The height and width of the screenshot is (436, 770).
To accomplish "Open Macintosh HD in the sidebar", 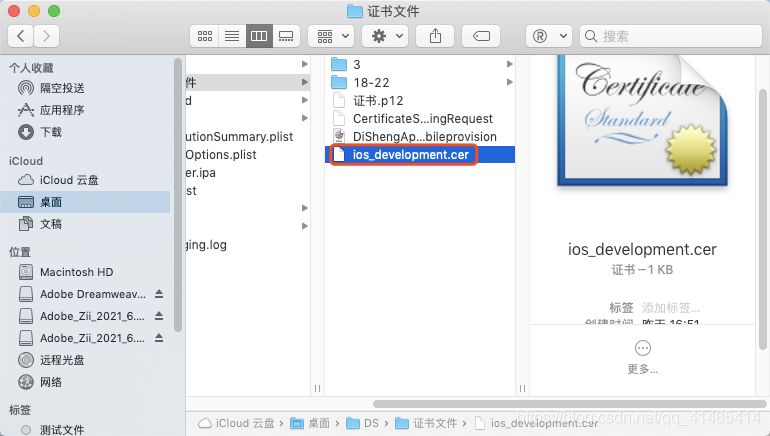I will 66,272.
